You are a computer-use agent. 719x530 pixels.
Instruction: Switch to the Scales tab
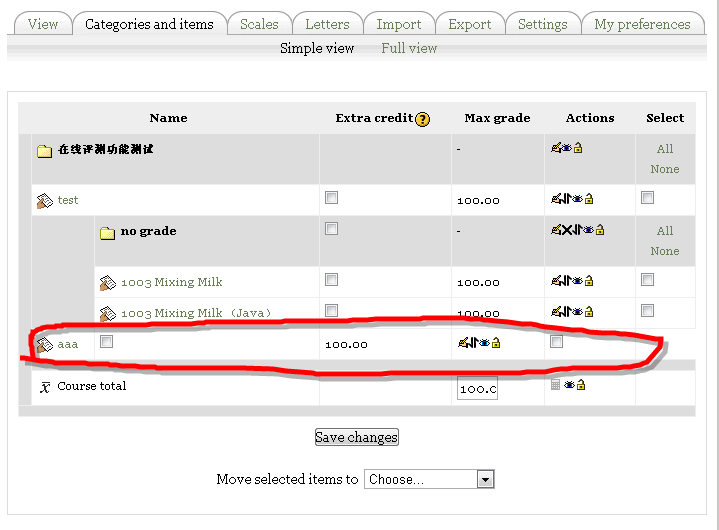pyautogui.click(x=259, y=23)
